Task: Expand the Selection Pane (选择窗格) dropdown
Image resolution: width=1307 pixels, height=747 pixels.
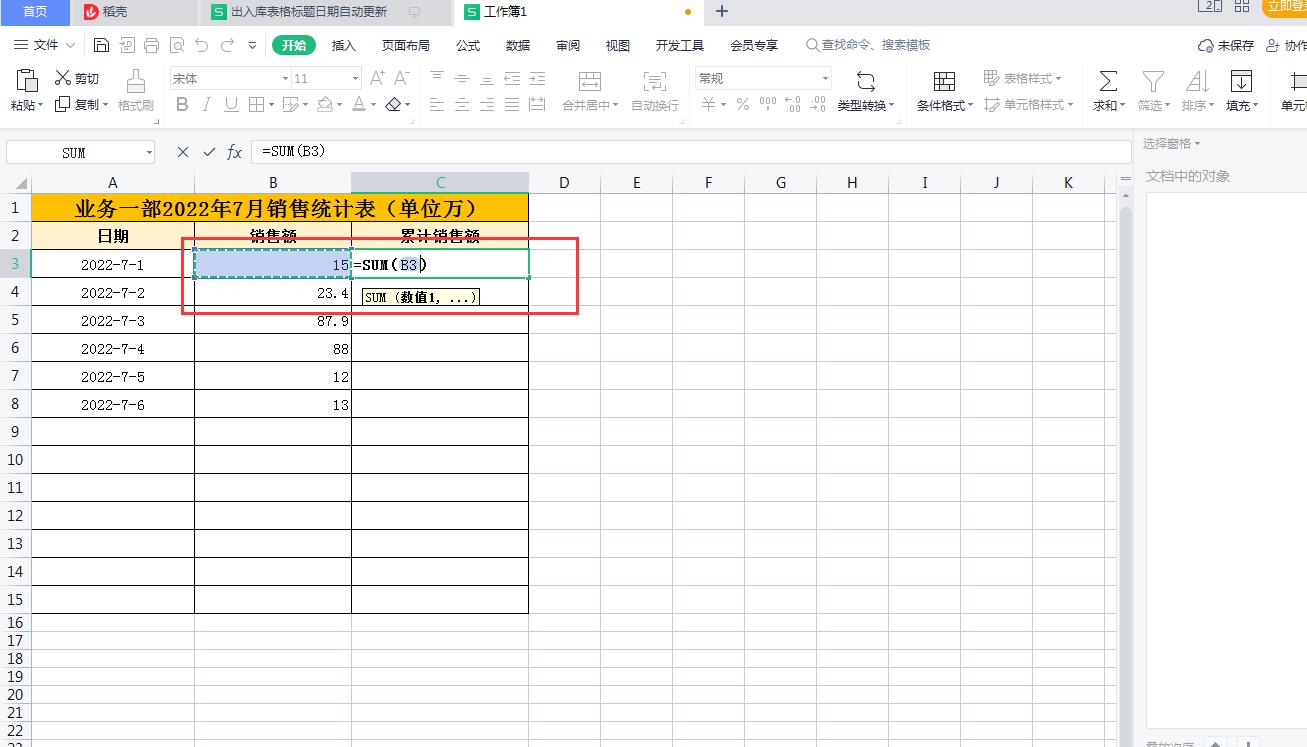Action: tap(1197, 143)
